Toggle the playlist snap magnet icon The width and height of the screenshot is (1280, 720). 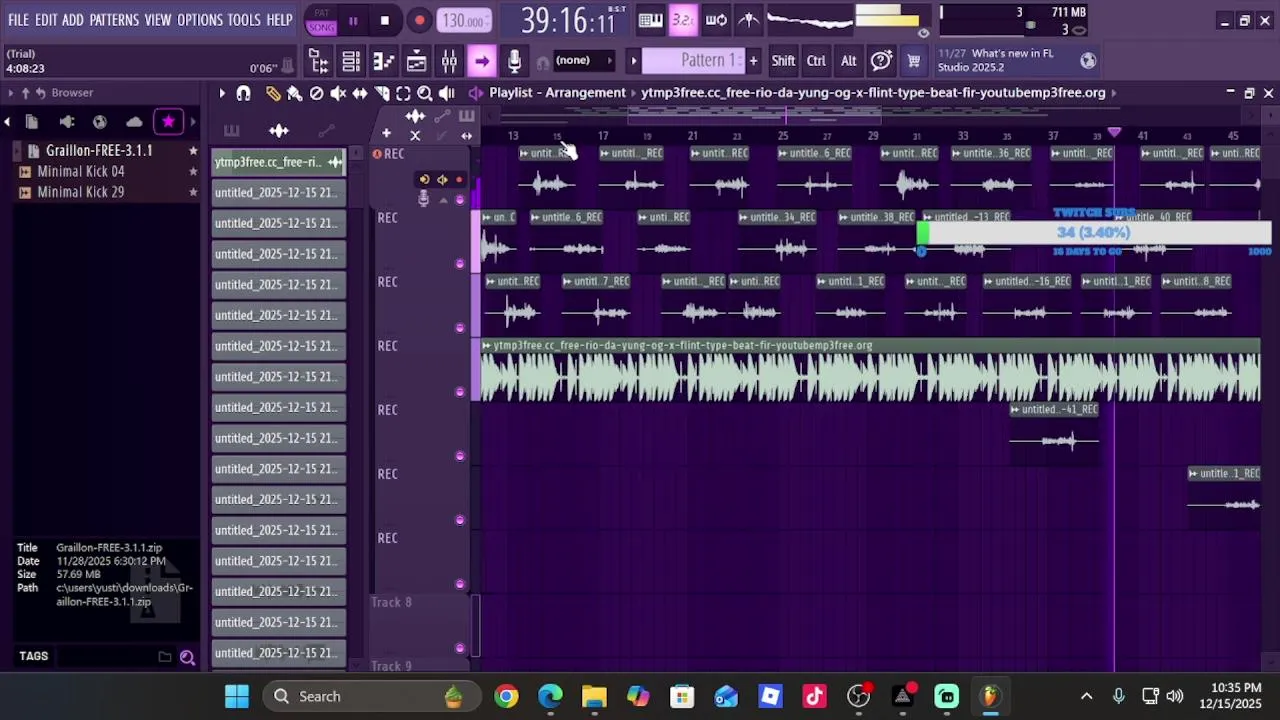coord(243,93)
